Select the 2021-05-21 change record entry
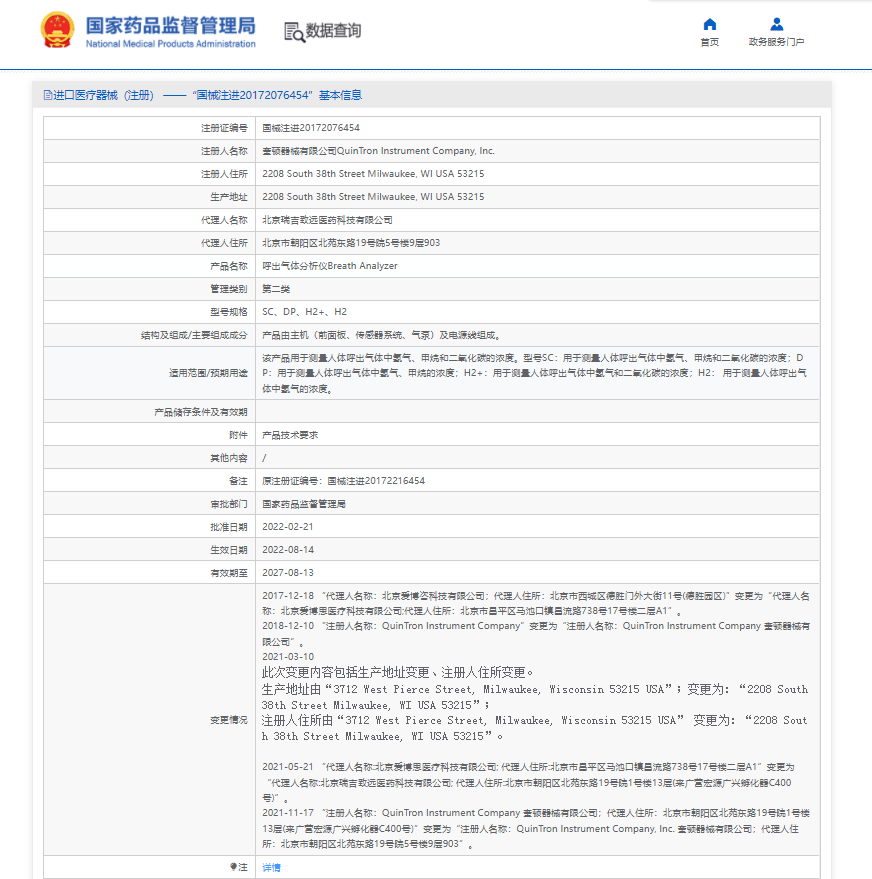The width and height of the screenshot is (872, 879). click(x=528, y=782)
